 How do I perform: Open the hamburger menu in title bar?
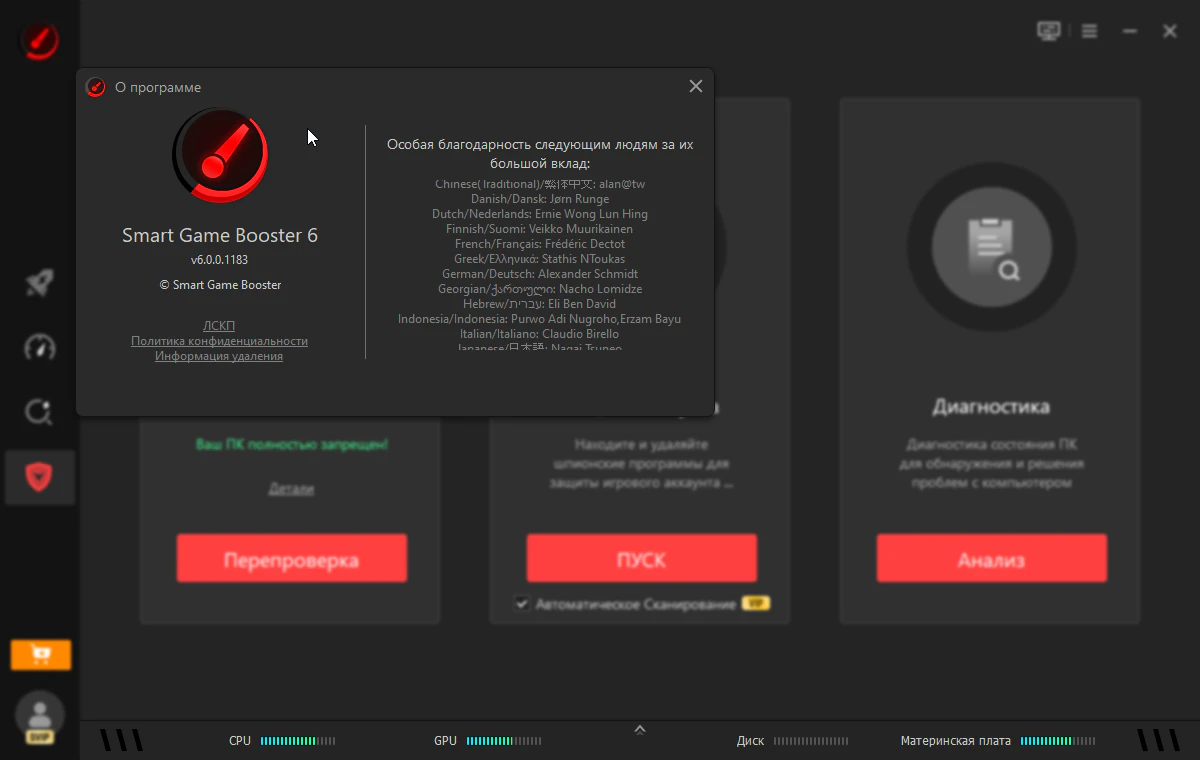pyautogui.click(x=1090, y=31)
